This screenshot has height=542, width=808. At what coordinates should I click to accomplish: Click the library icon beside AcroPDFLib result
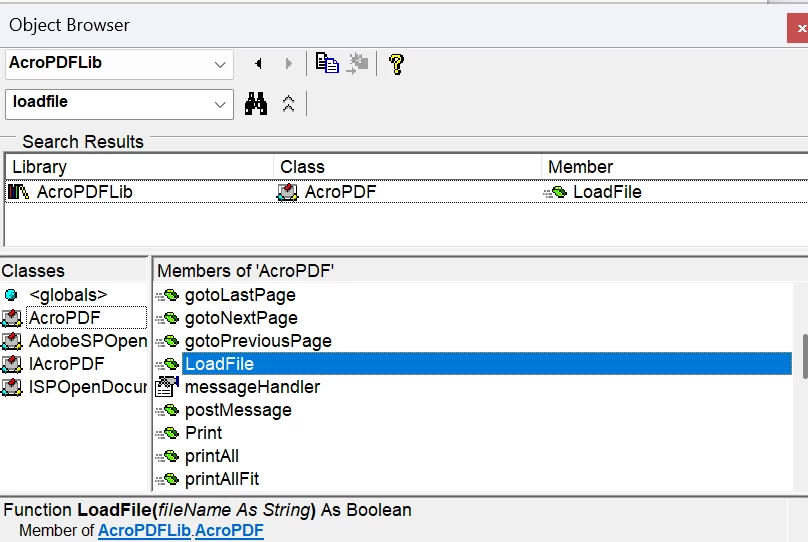click(19, 192)
